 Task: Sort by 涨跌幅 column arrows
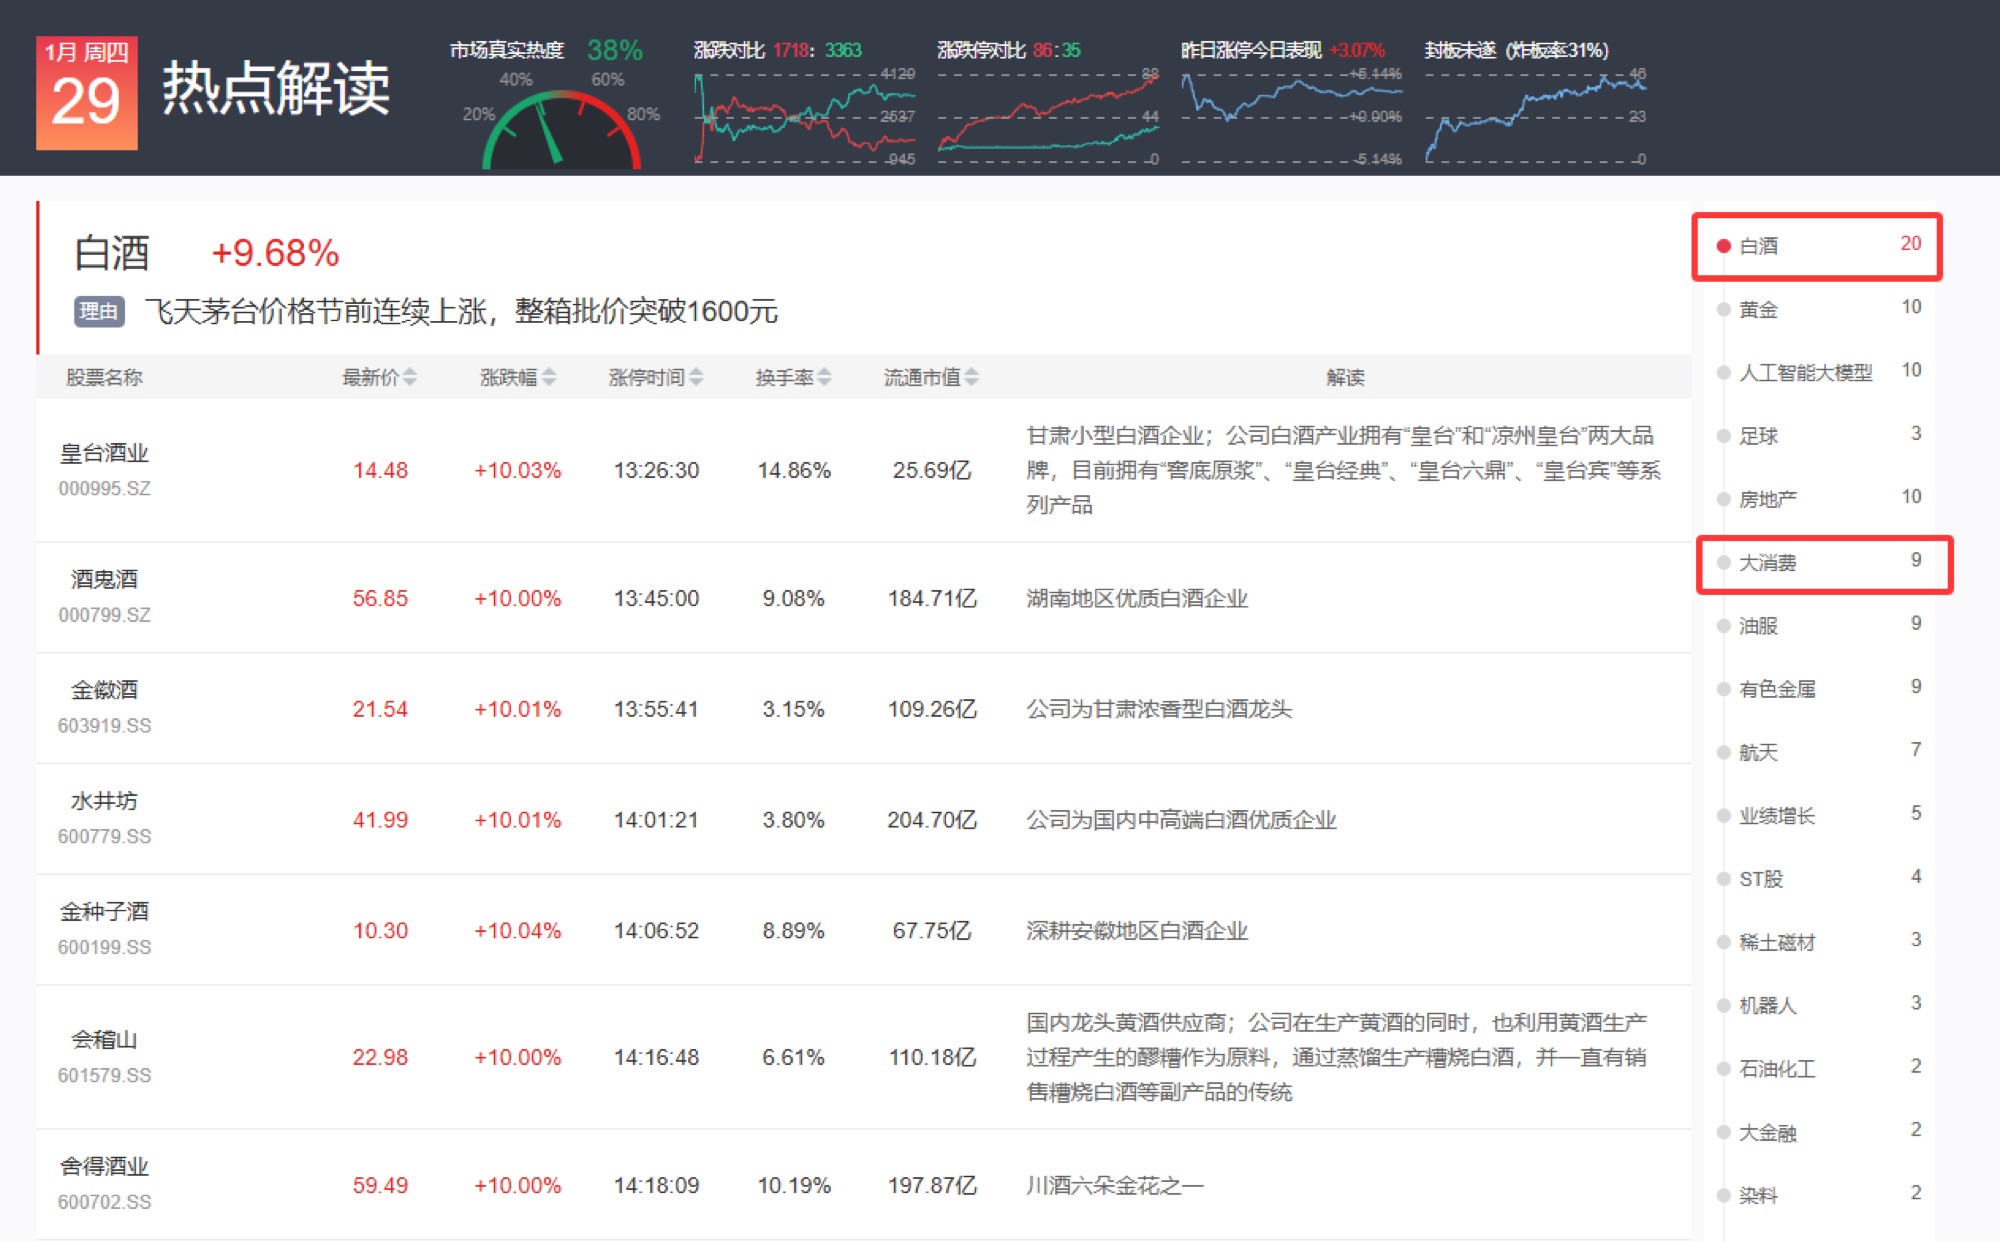(548, 377)
